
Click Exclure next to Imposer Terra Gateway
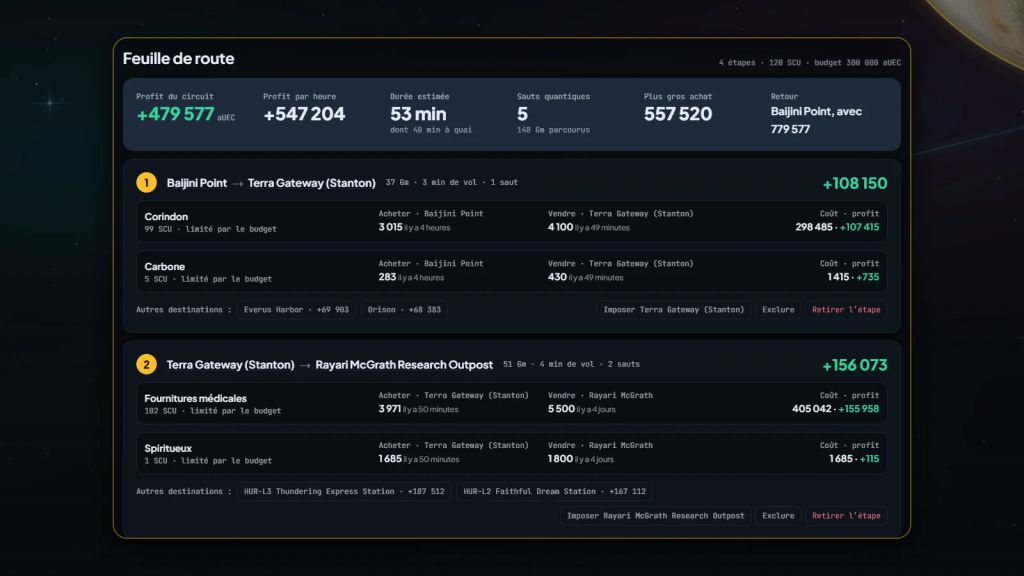coord(778,310)
